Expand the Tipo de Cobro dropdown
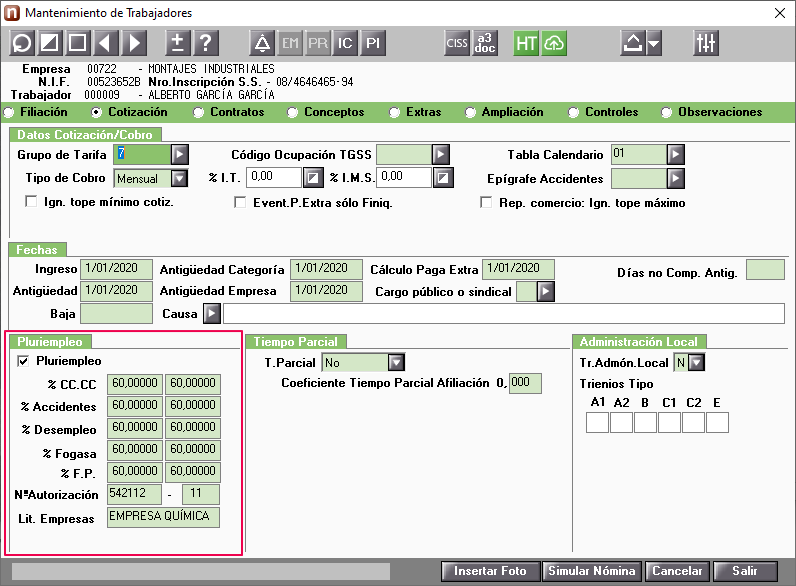 179,178
